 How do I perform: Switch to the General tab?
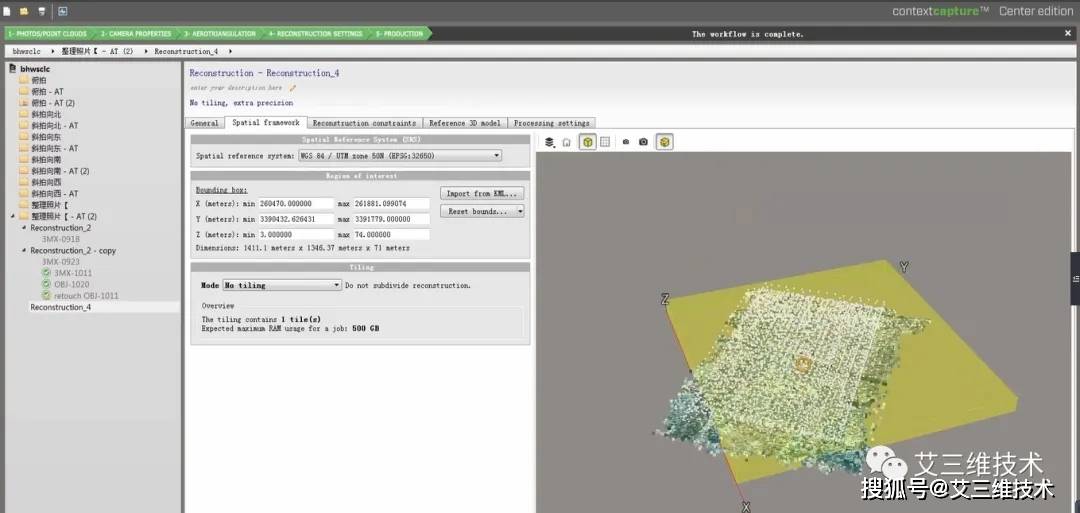(205, 123)
